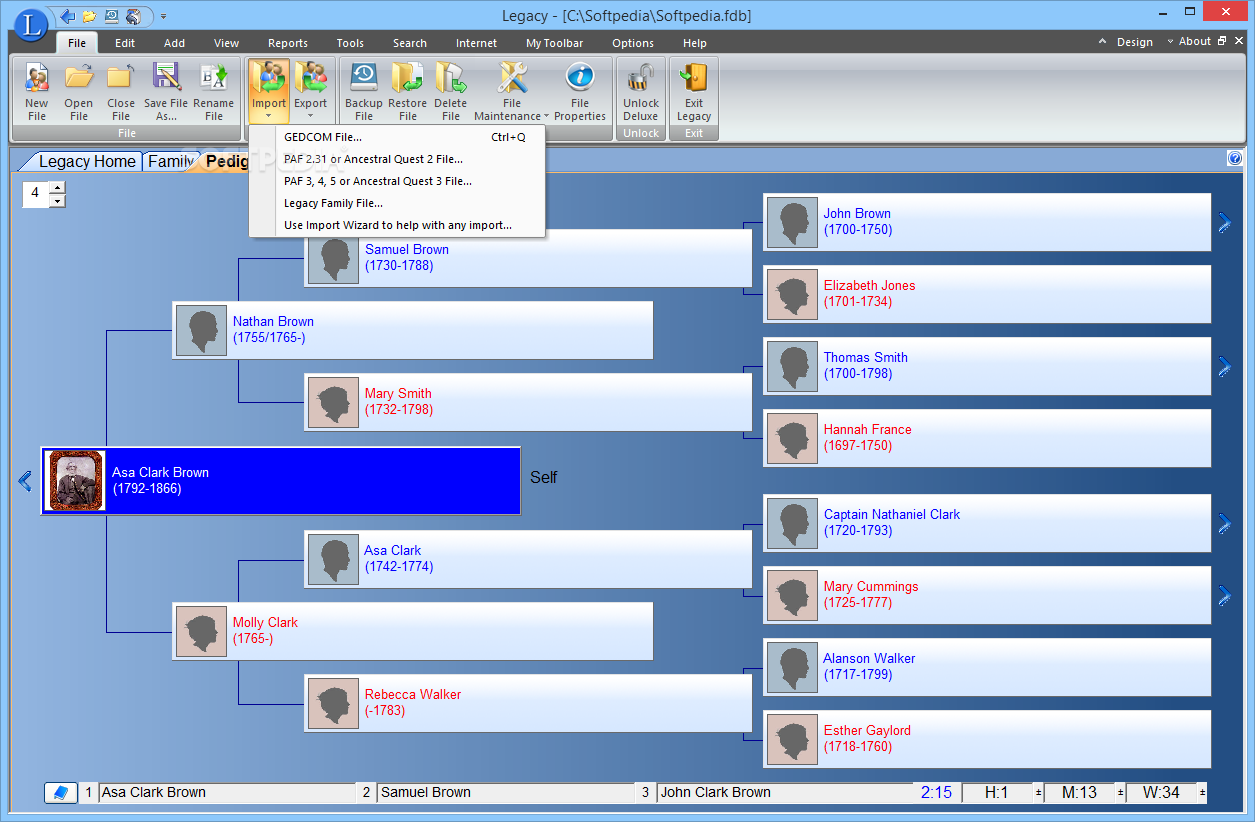Expand ancestors arrow next to Thomas Smith
1255x822 pixels.
(1225, 366)
